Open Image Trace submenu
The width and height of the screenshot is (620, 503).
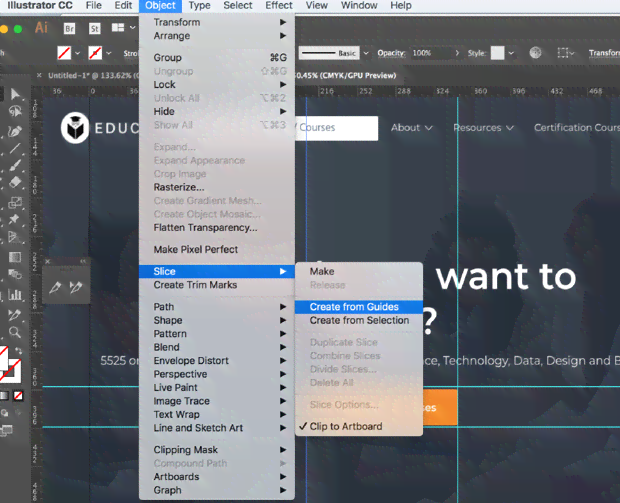point(217,401)
